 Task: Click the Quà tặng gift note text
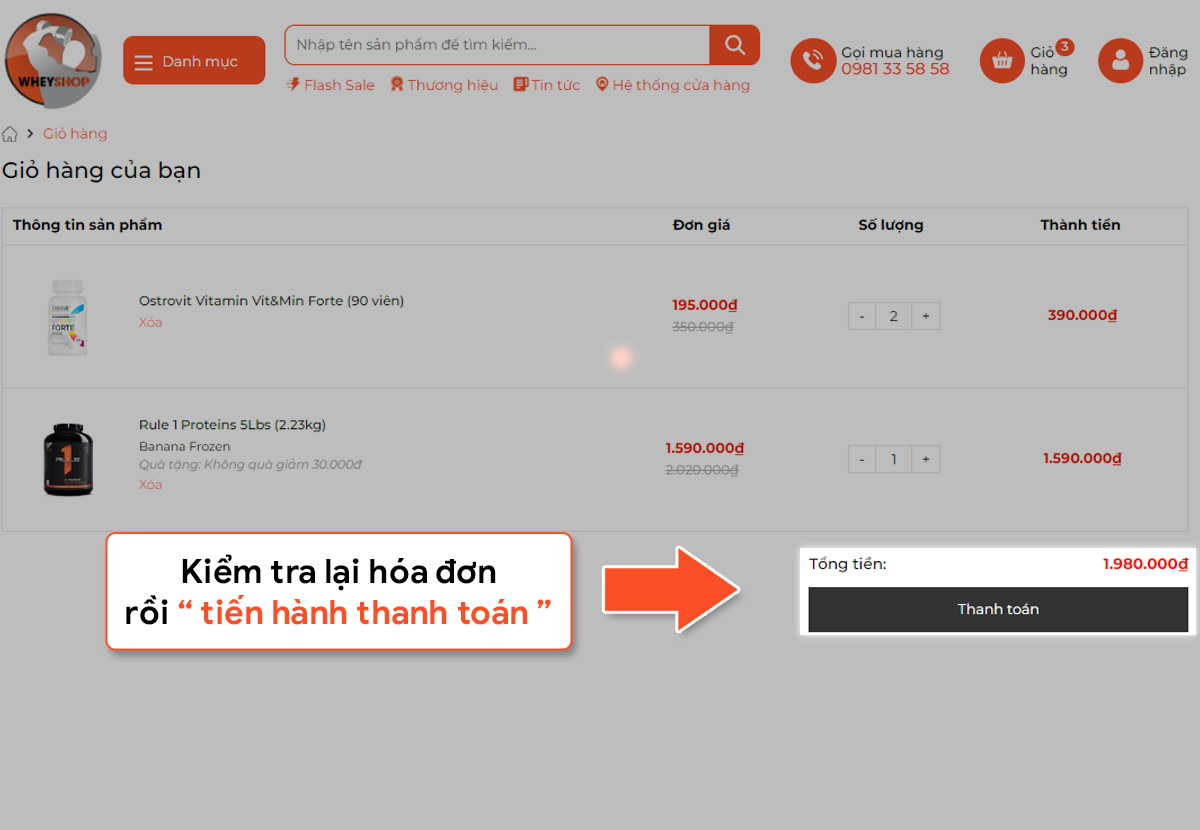[250, 465]
